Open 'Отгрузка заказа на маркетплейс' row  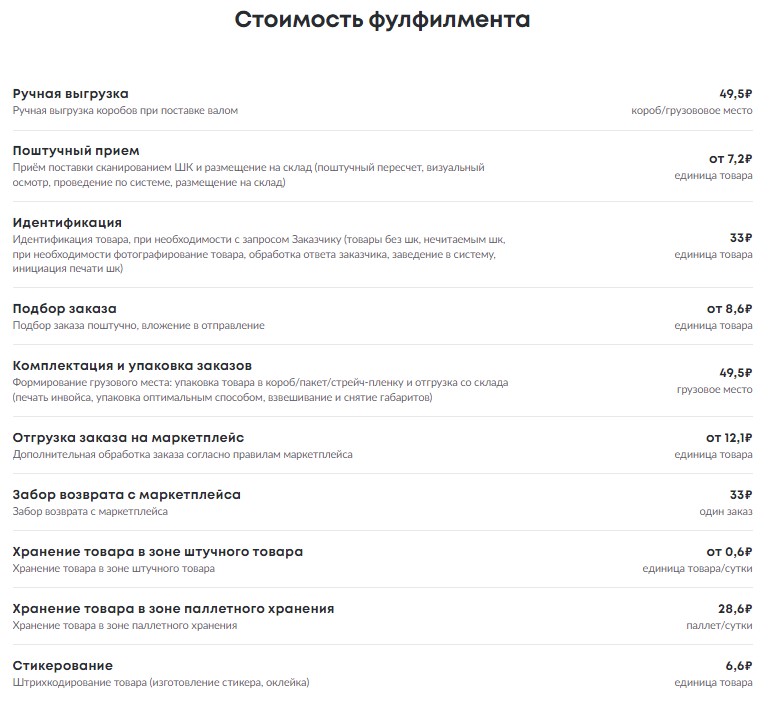[383, 445]
